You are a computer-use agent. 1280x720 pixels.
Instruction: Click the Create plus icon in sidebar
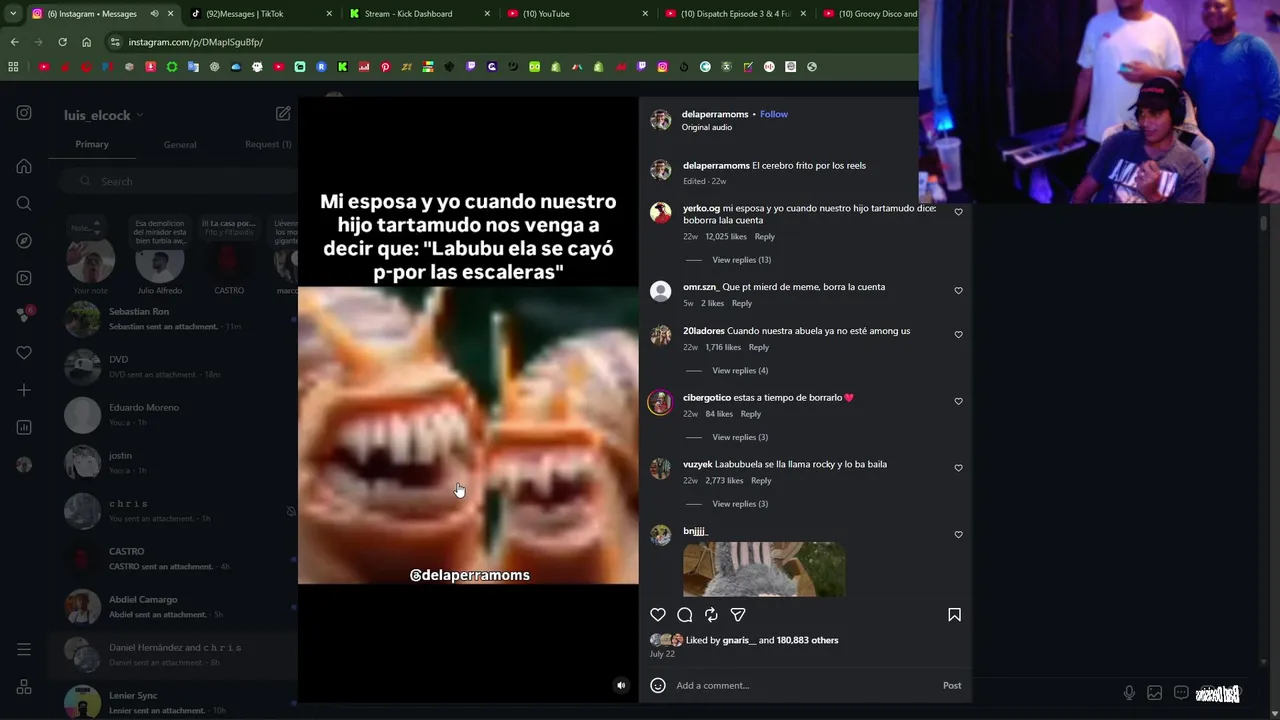click(x=24, y=390)
